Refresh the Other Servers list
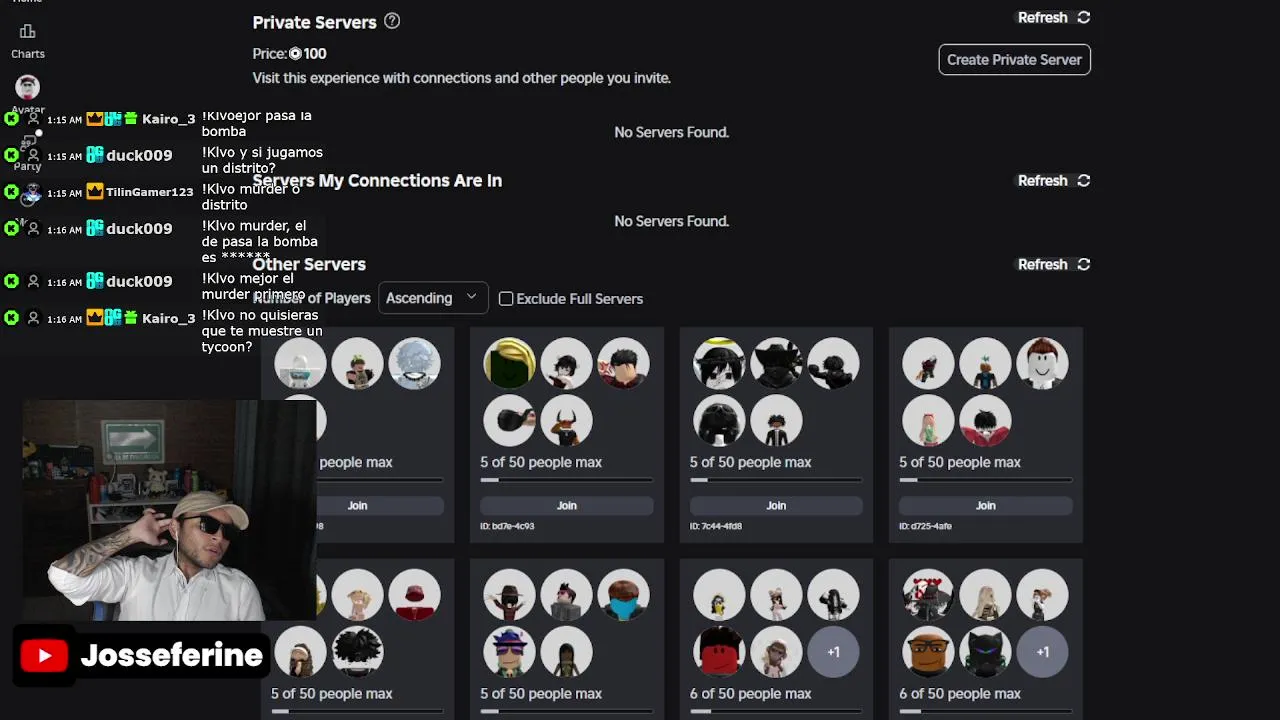This screenshot has width=1280, height=720. tap(1054, 265)
